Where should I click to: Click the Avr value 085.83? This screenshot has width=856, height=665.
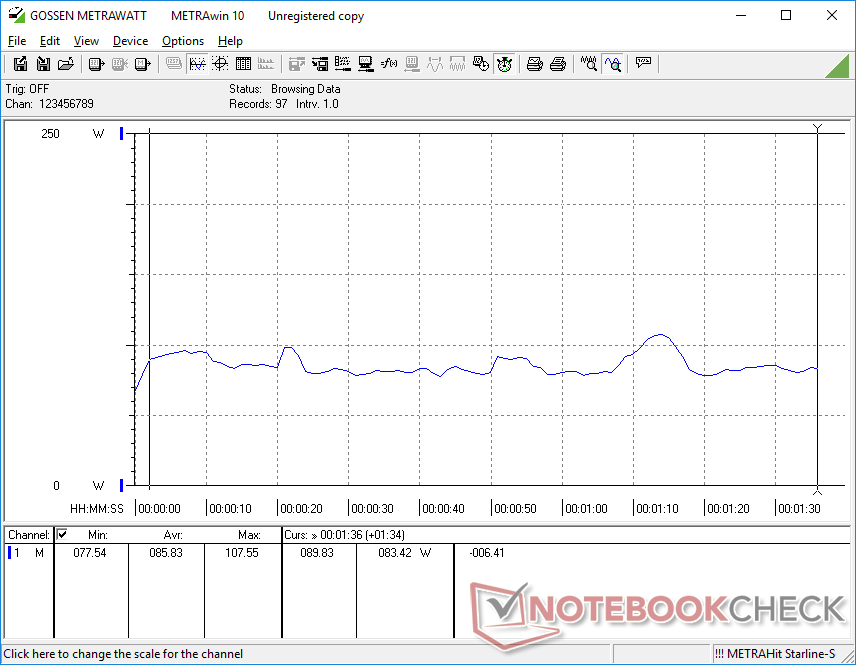[166, 553]
